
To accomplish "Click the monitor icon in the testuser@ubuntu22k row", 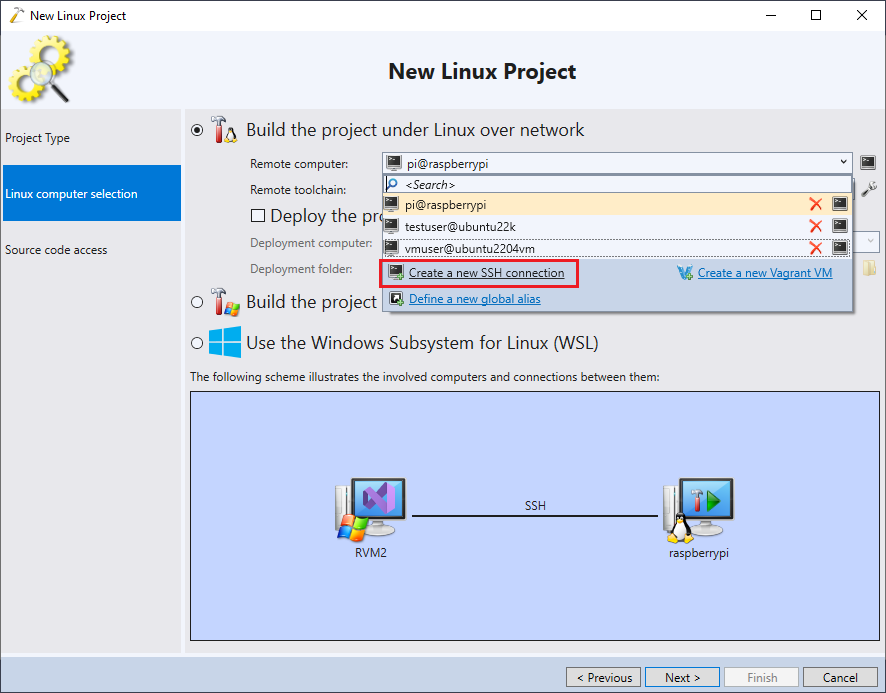I will tap(391, 226).
